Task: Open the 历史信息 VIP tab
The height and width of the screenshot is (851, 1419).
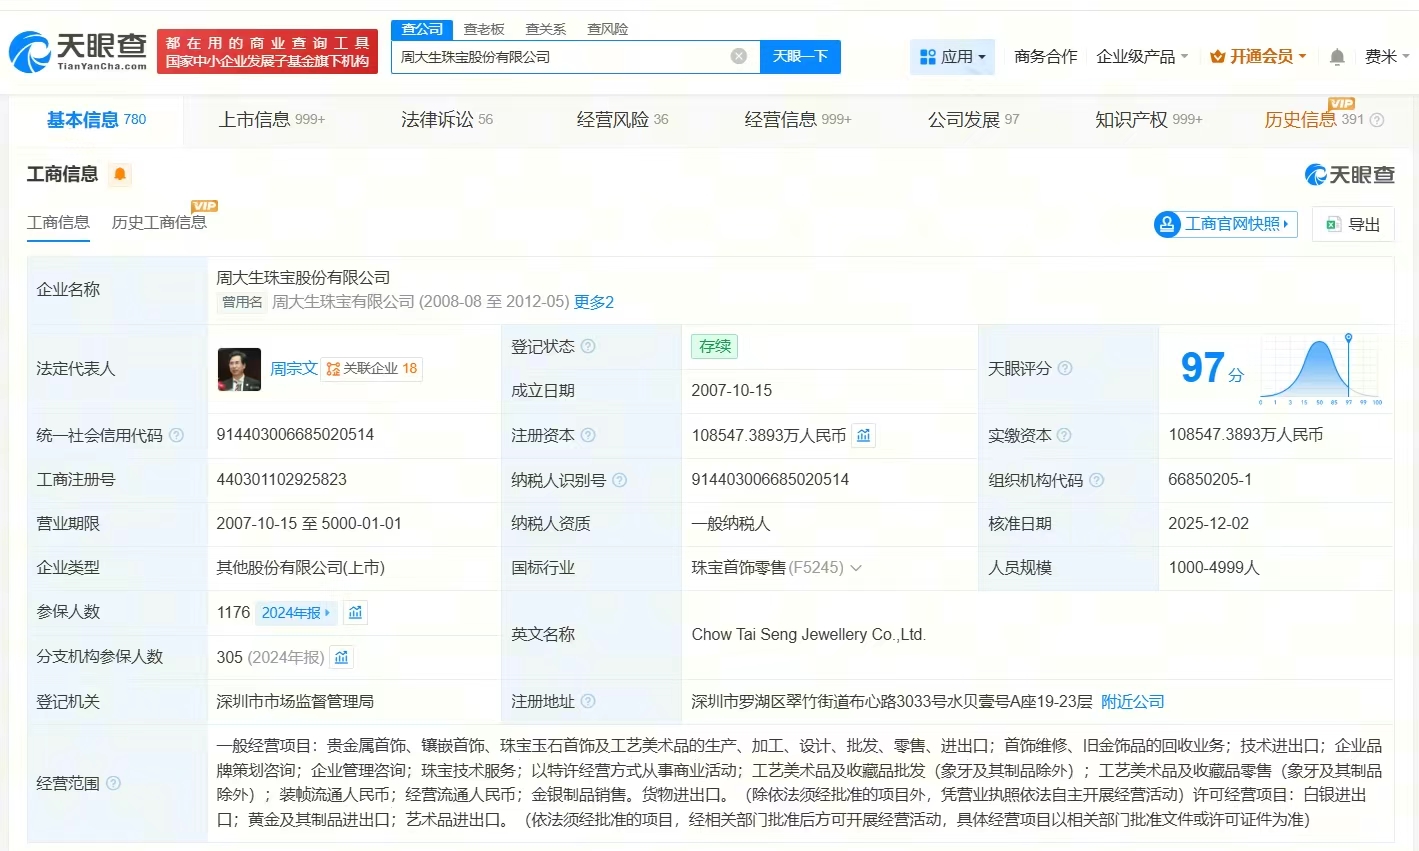Action: (1314, 120)
